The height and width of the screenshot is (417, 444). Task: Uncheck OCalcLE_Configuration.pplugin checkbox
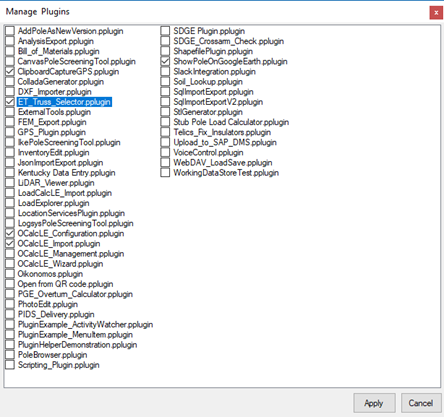(x=10, y=233)
